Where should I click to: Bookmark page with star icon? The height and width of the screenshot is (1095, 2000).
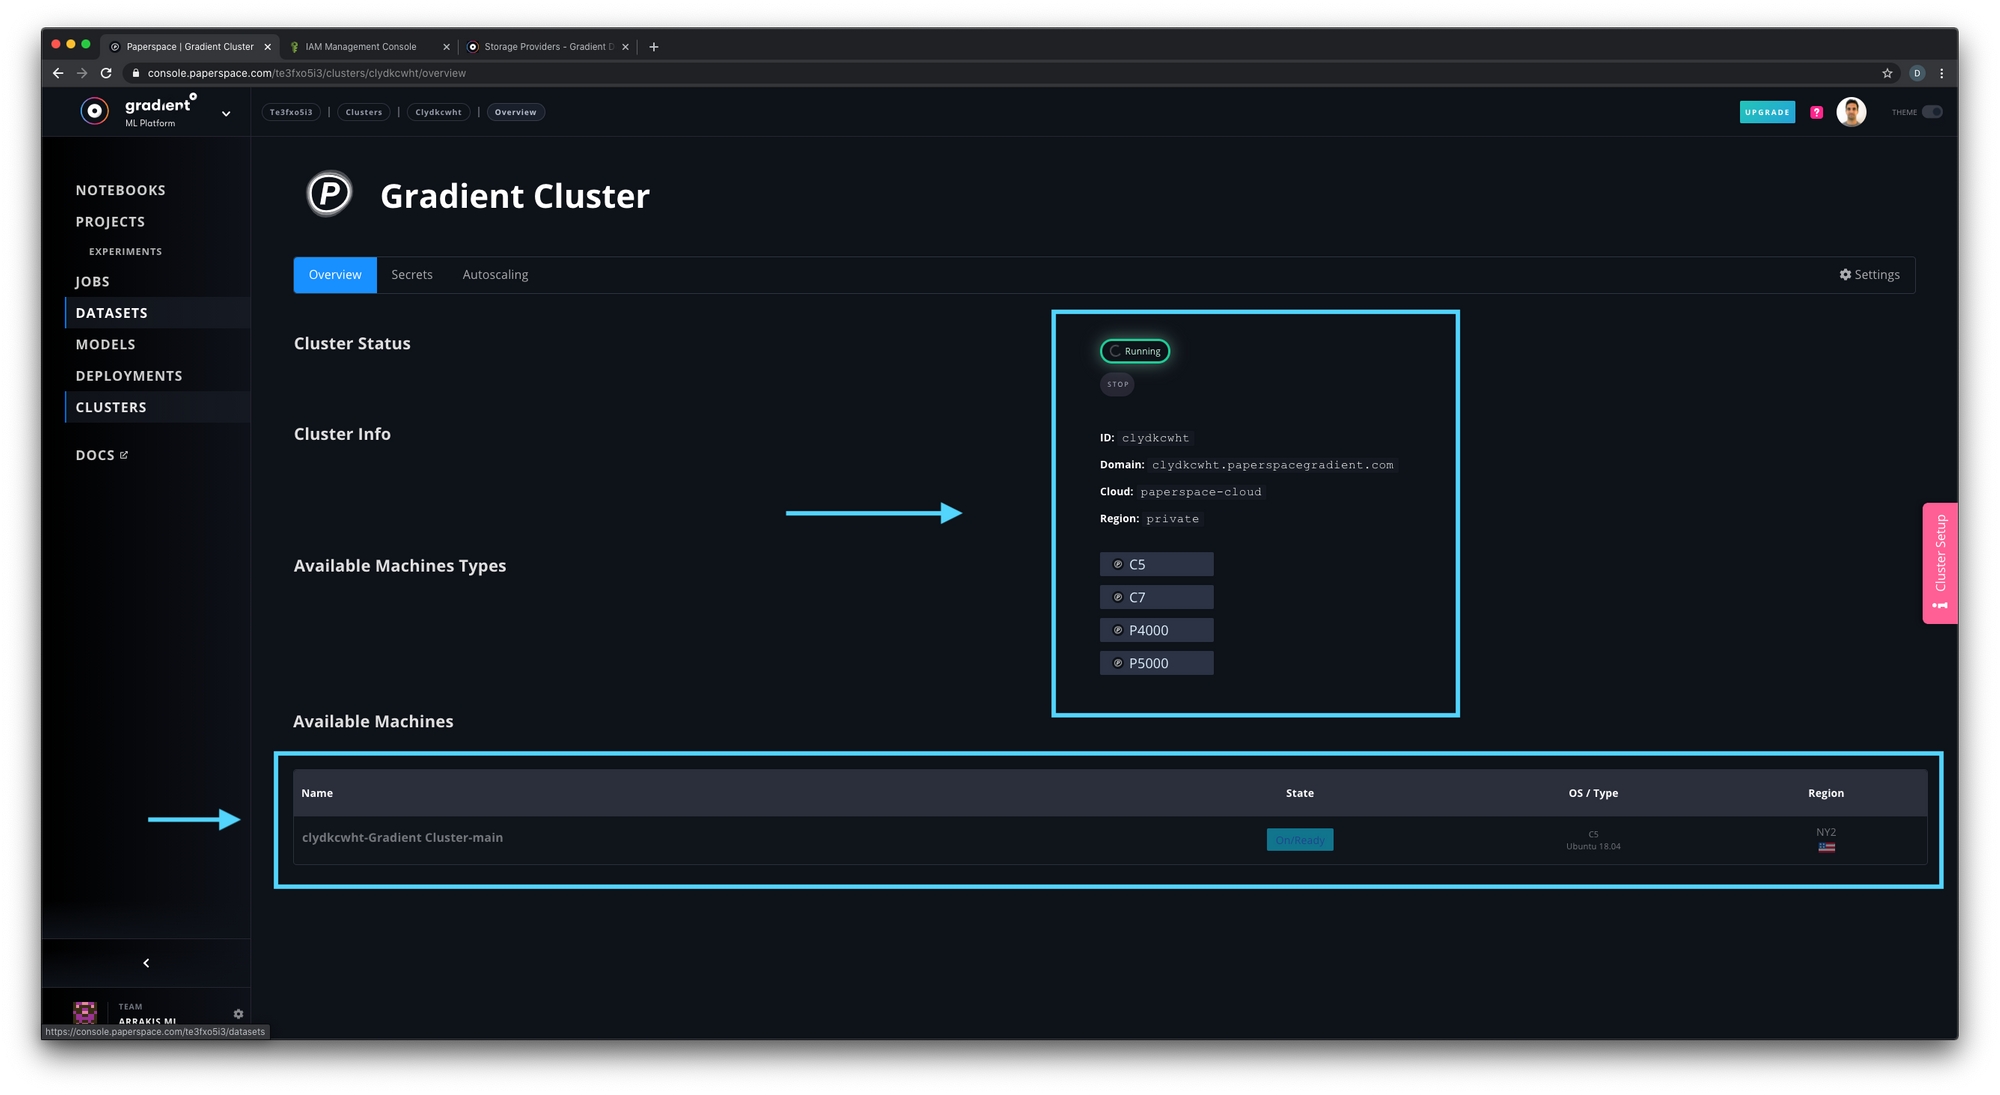click(x=1887, y=73)
